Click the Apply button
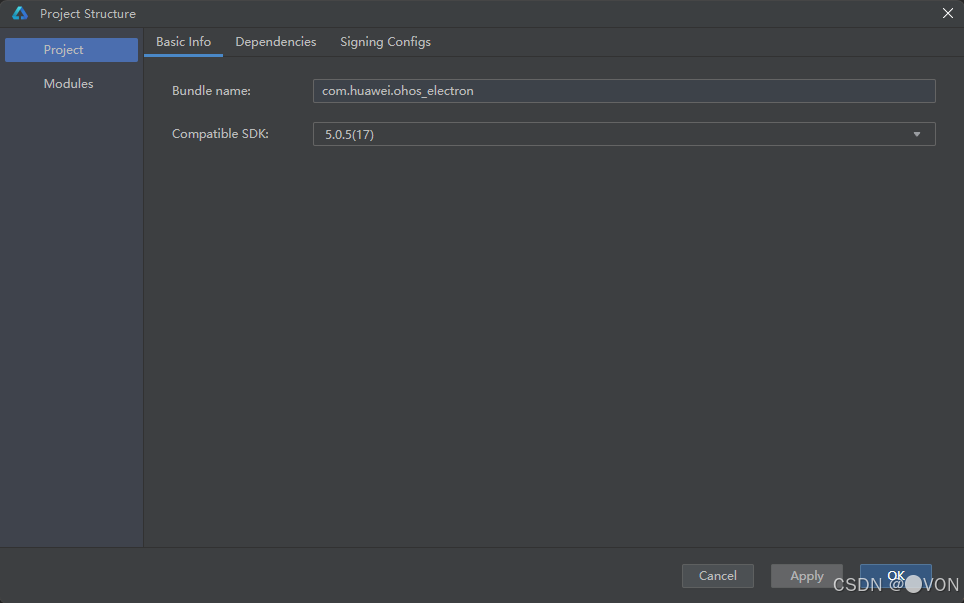This screenshot has width=964, height=603. pyautogui.click(x=807, y=576)
